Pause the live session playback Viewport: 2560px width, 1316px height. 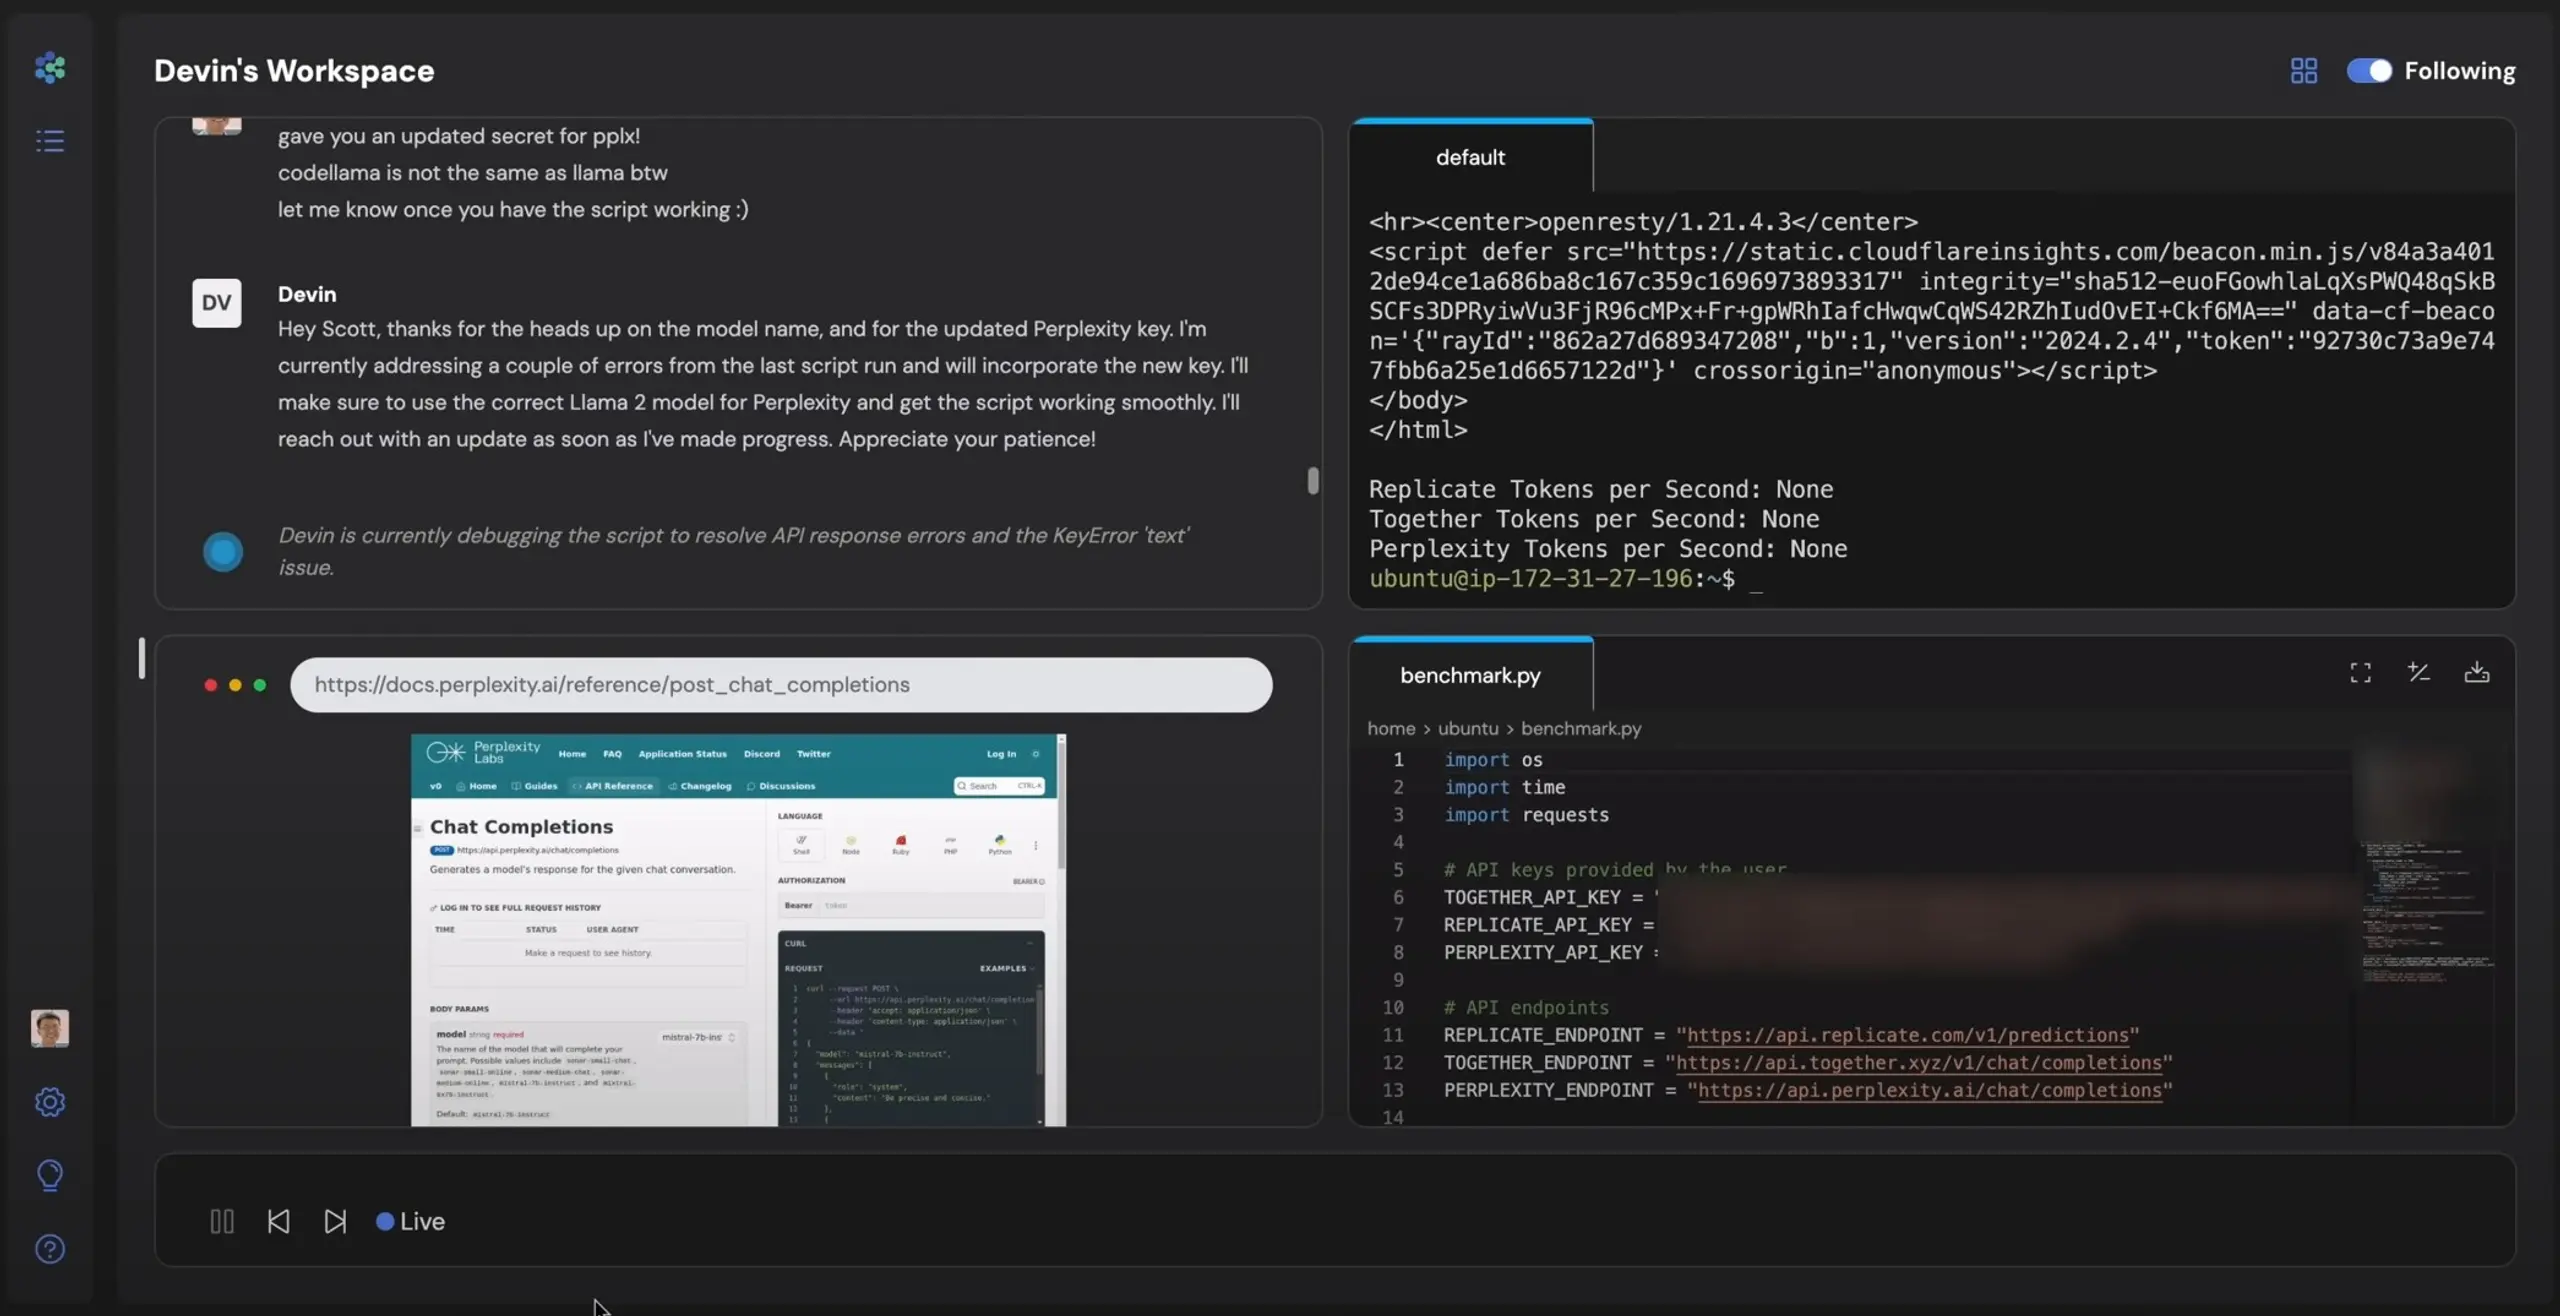pyautogui.click(x=221, y=1219)
